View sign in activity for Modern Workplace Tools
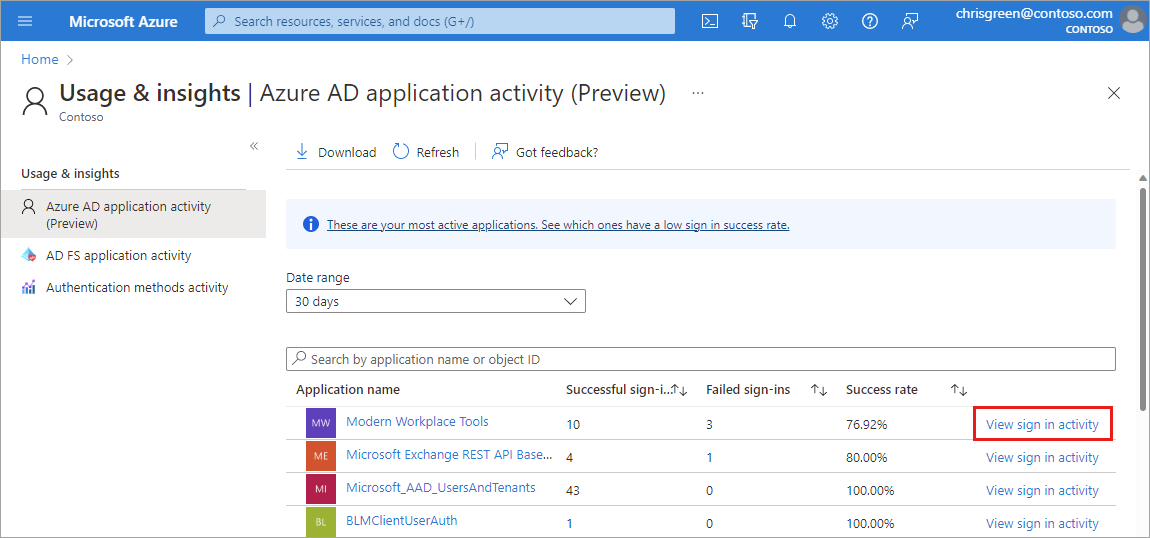1150x538 pixels. coord(1042,424)
